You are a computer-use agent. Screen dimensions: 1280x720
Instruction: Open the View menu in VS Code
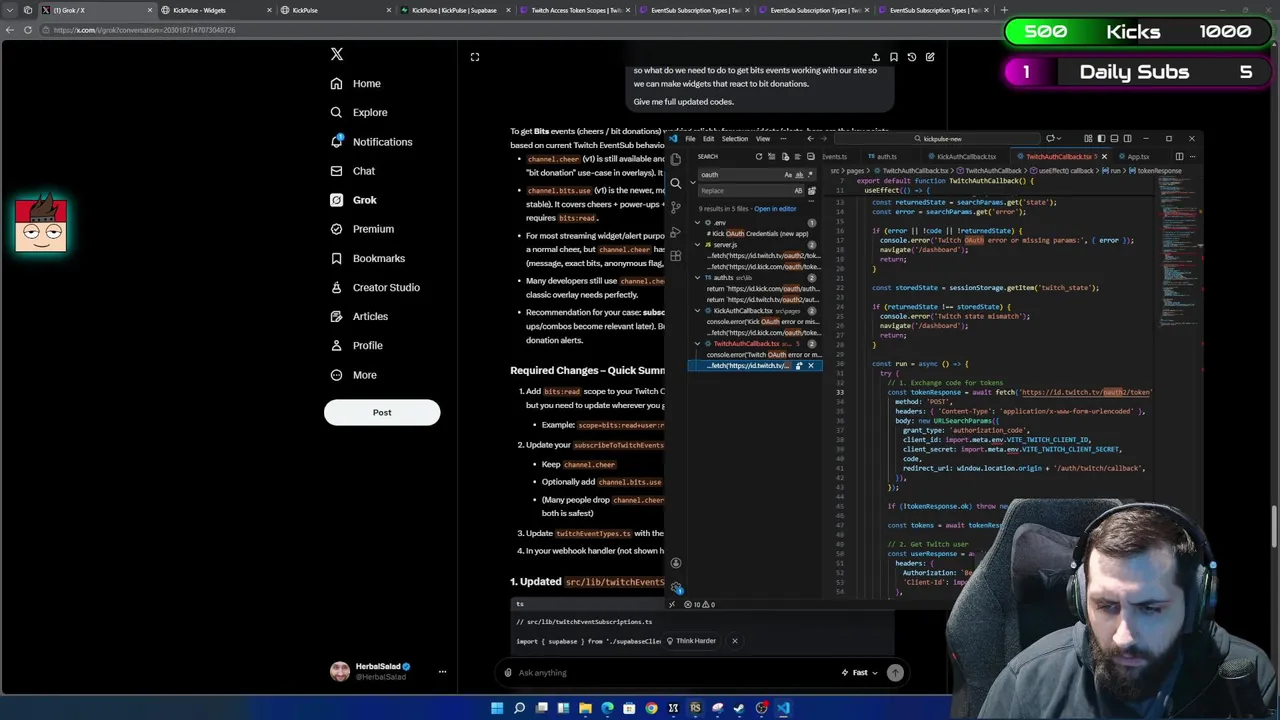tap(763, 138)
